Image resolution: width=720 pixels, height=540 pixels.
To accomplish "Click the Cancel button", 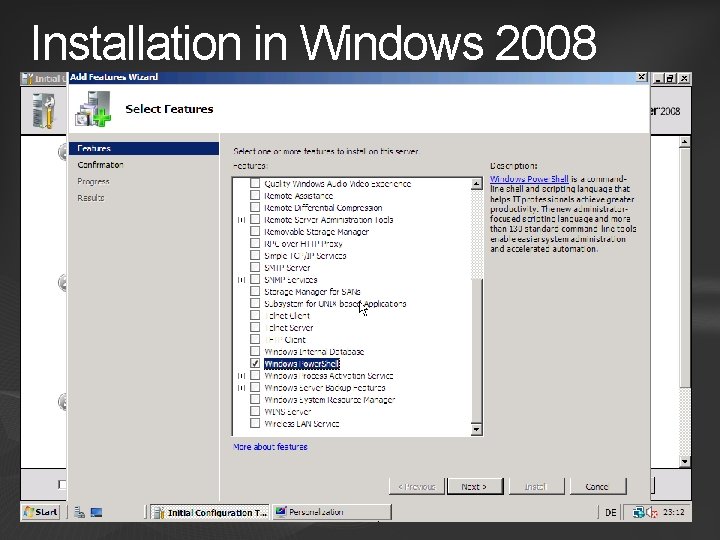I will 597,486.
